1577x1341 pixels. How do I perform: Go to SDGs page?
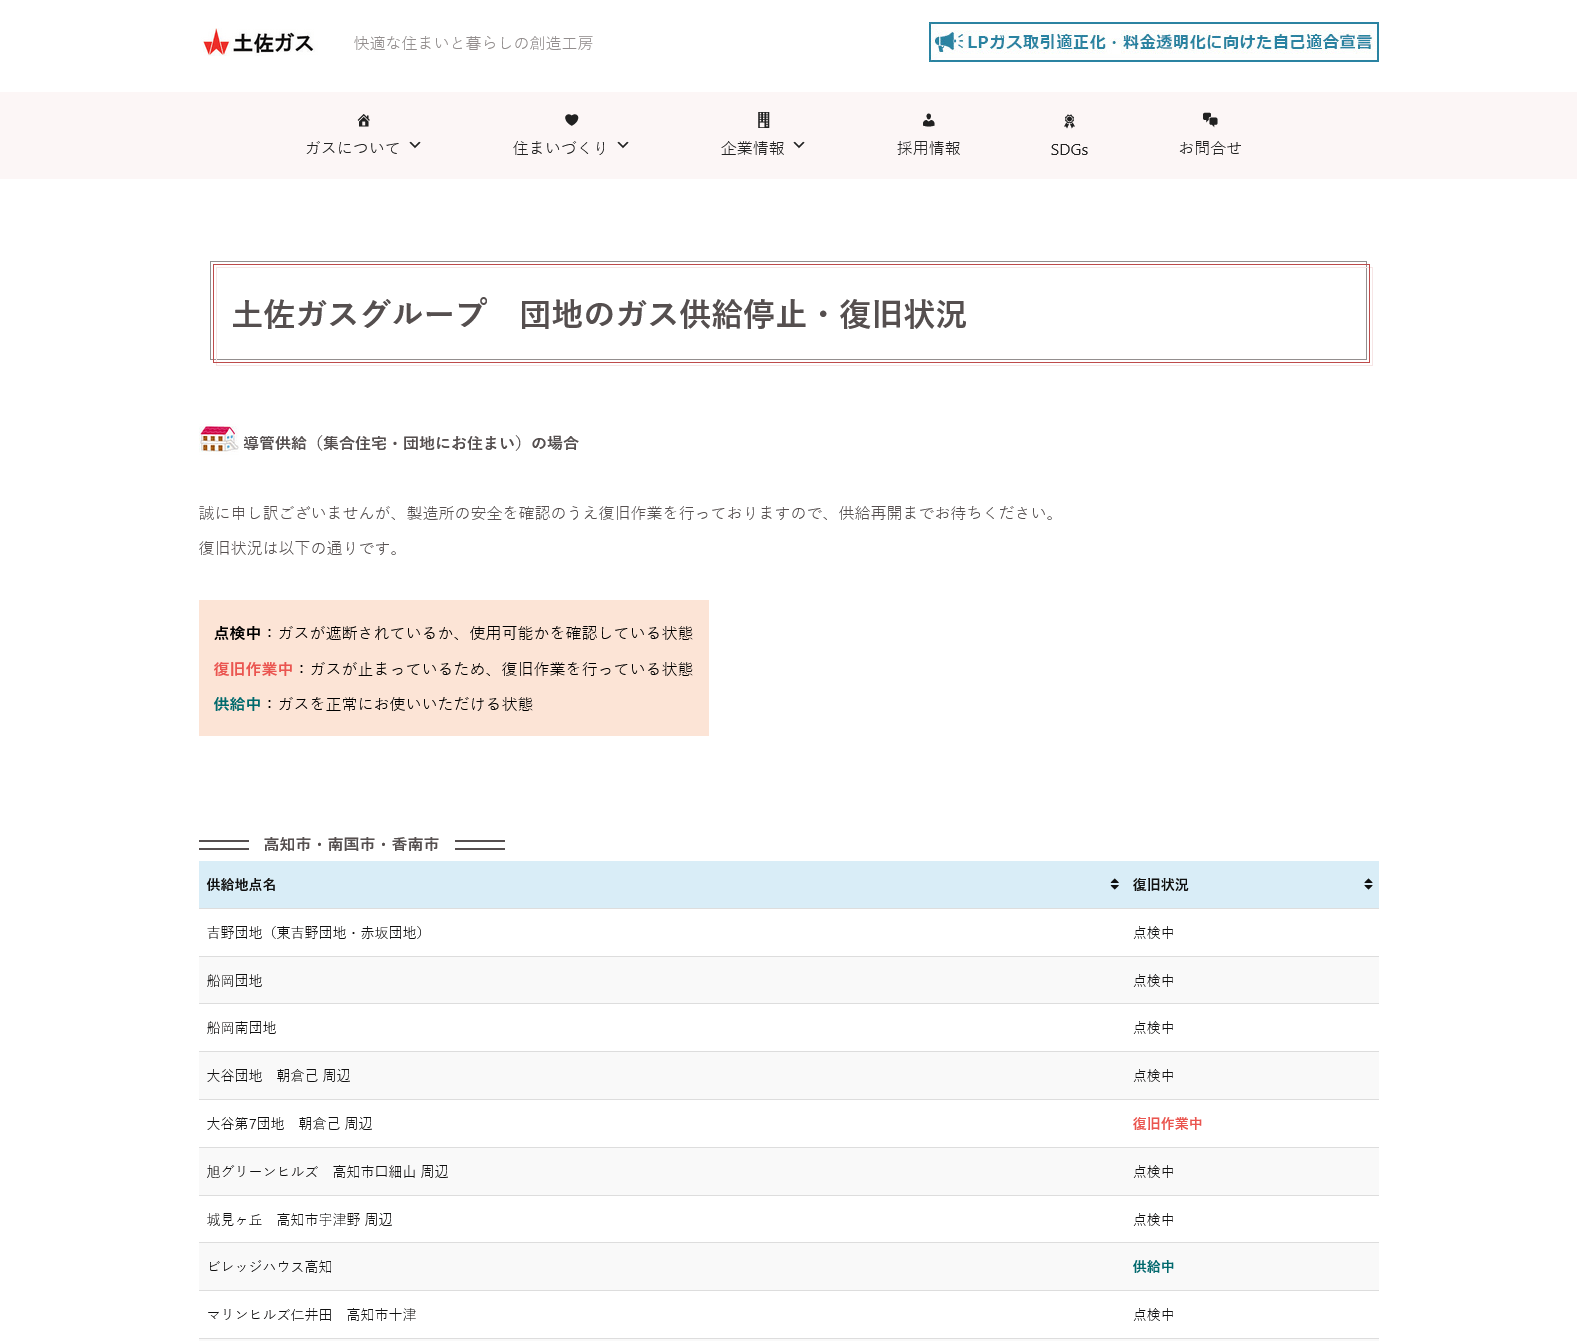coord(1069,149)
